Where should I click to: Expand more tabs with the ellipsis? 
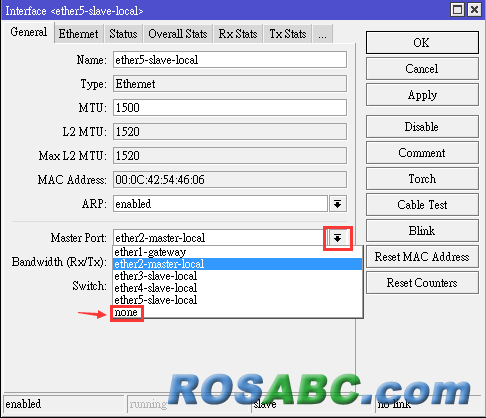pos(322,34)
